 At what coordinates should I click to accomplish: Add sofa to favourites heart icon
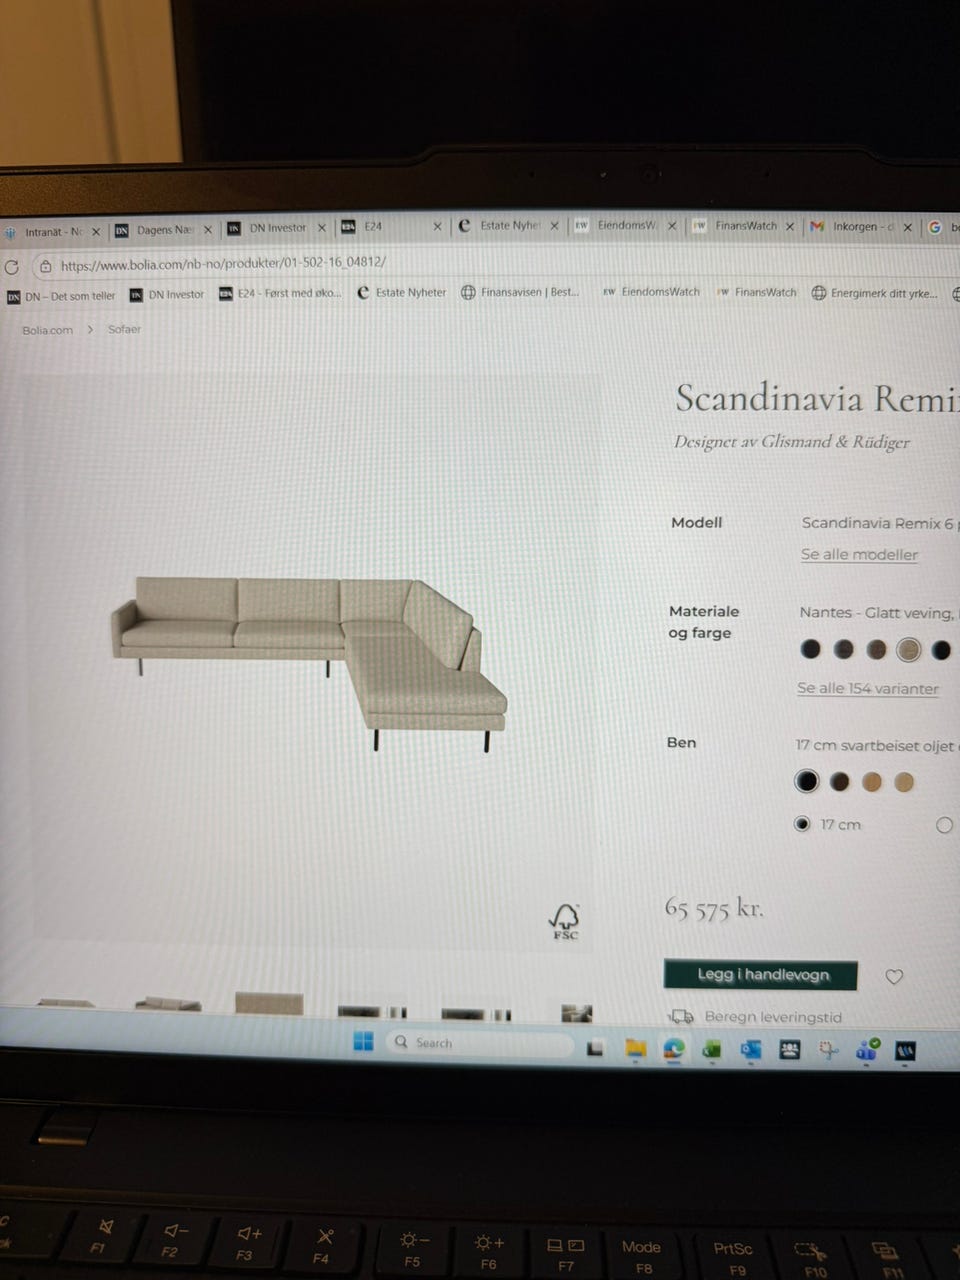pyautogui.click(x=894, y=976)
